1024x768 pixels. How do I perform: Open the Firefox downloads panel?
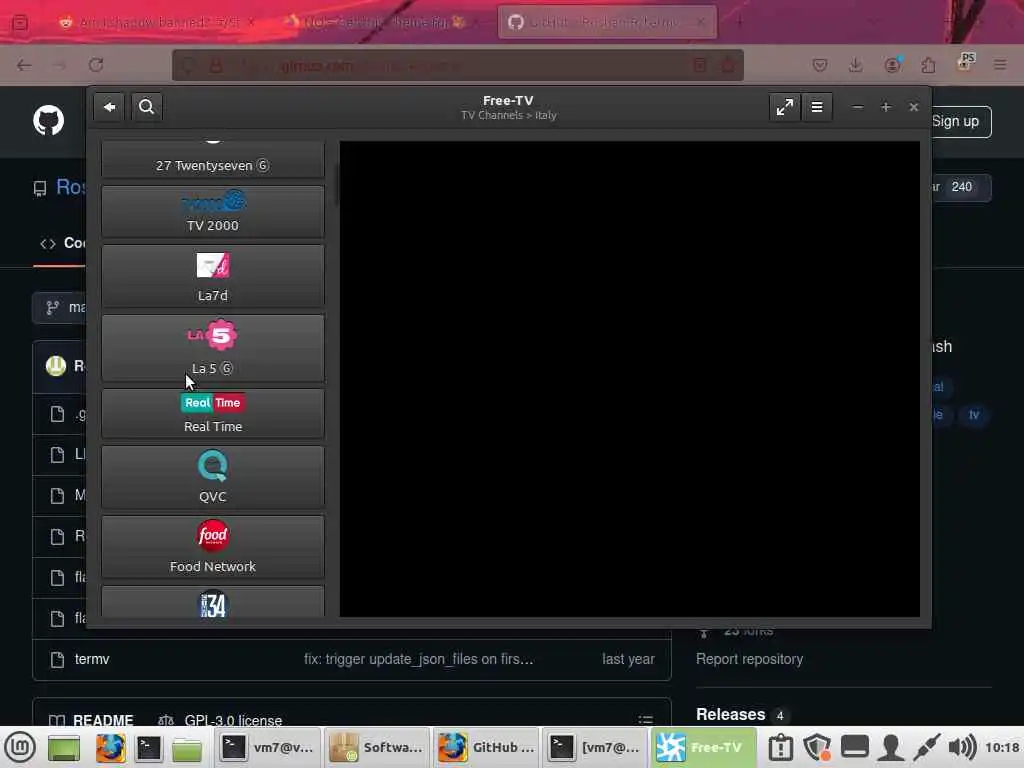(x=856, y=65)
